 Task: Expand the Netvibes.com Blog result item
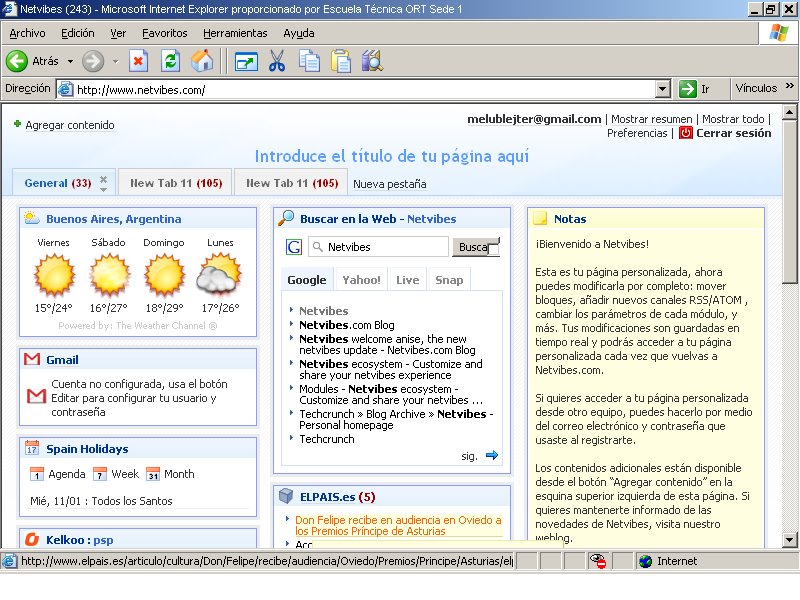click(291, 324)
